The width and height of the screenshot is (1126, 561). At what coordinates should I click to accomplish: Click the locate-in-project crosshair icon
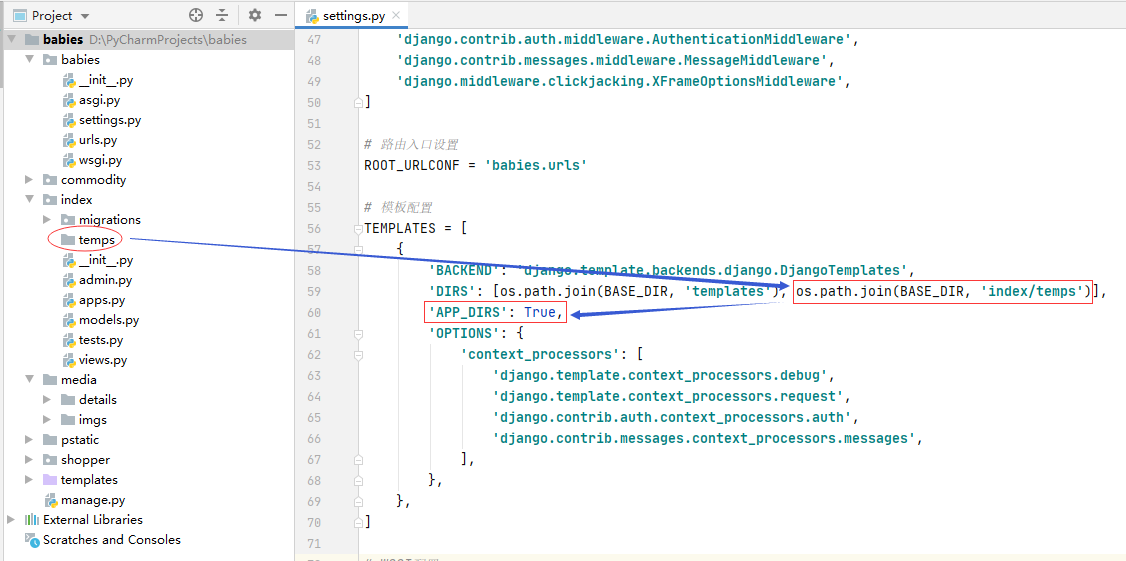click(x=196, y=15)
